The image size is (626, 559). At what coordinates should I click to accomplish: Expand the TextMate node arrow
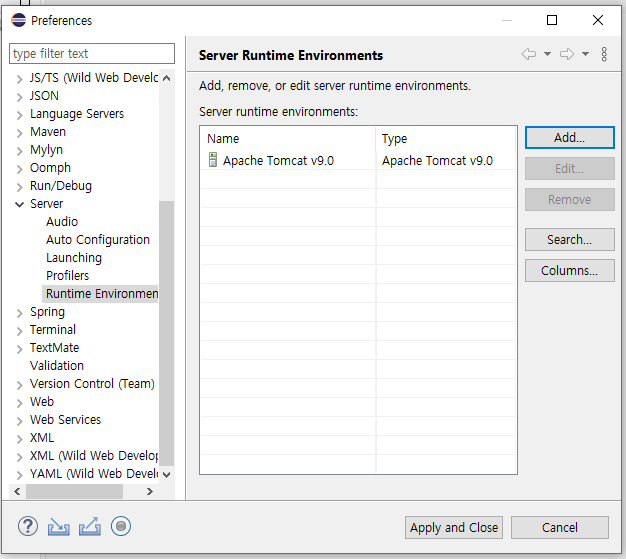[x=19, y=349]
